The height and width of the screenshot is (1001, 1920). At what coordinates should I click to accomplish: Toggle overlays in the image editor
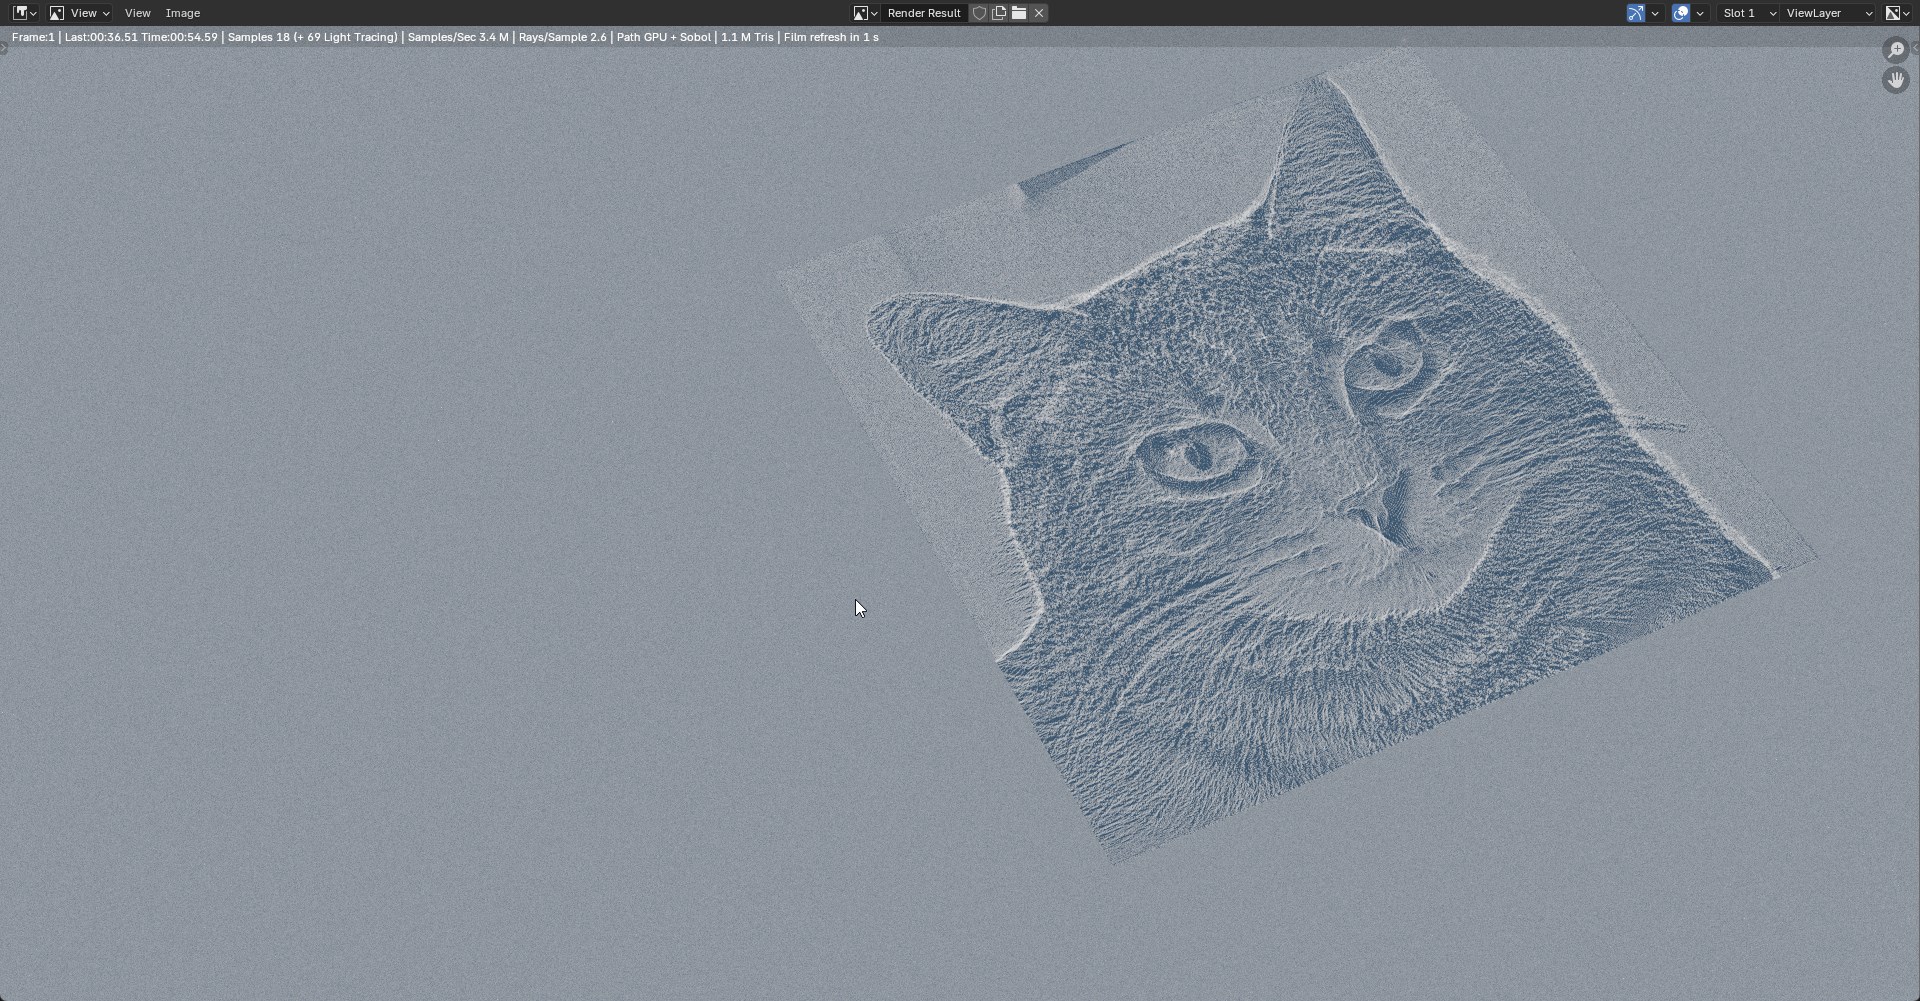point(1681,13)
